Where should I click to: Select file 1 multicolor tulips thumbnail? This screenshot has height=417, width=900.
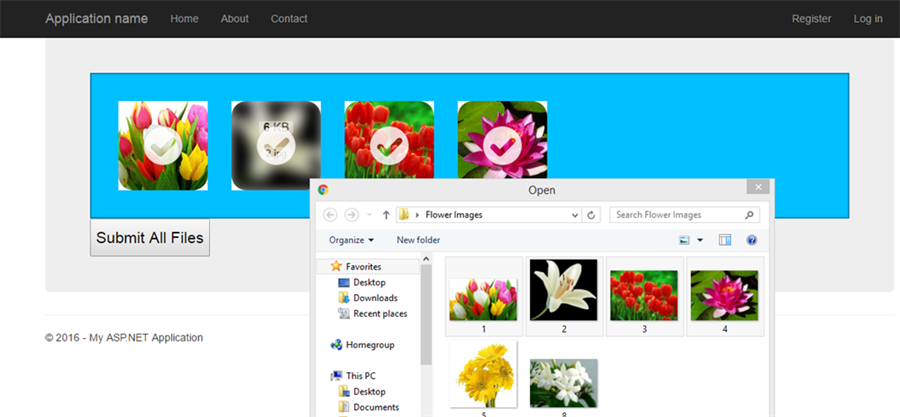click(x=483, y=299)
